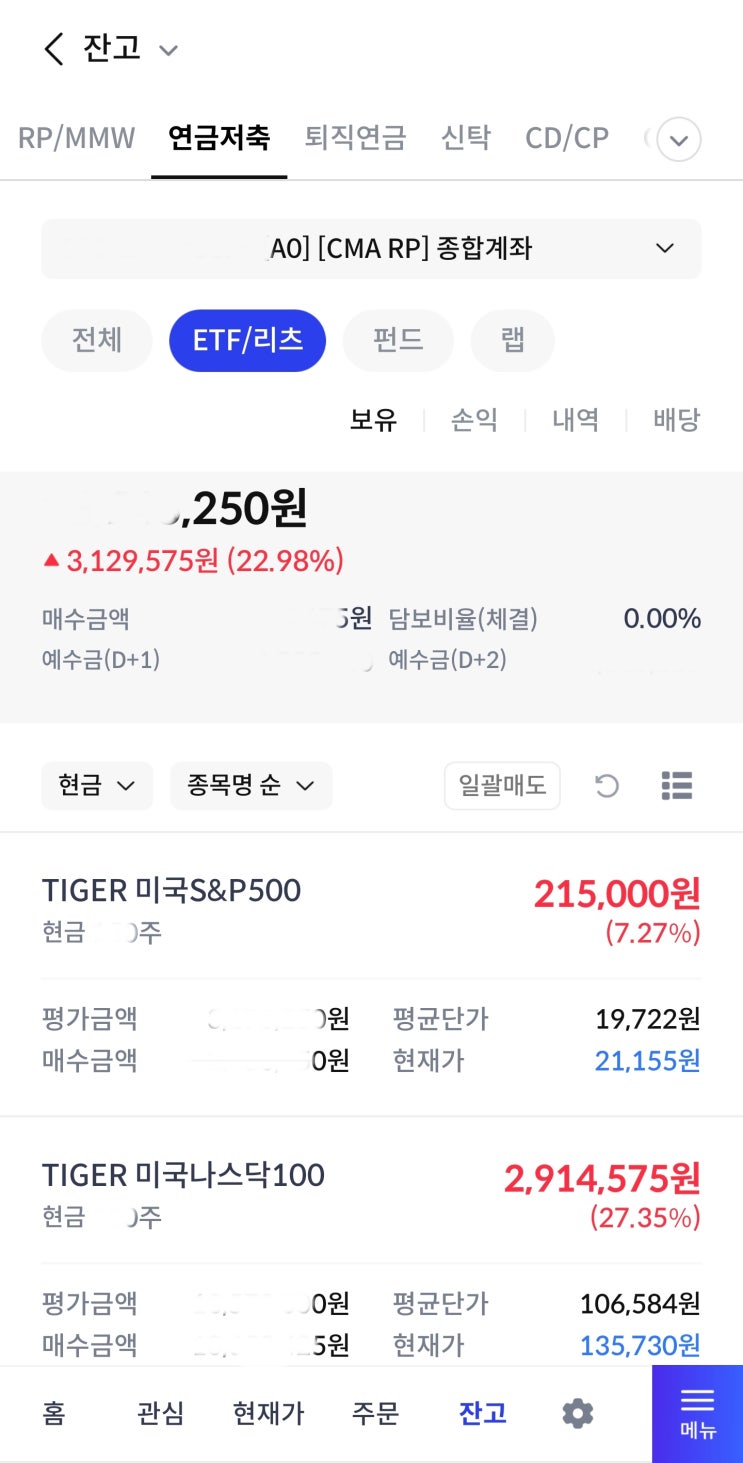Show the 배당 view
The image size is (743, 1463).
click(676, 420)
